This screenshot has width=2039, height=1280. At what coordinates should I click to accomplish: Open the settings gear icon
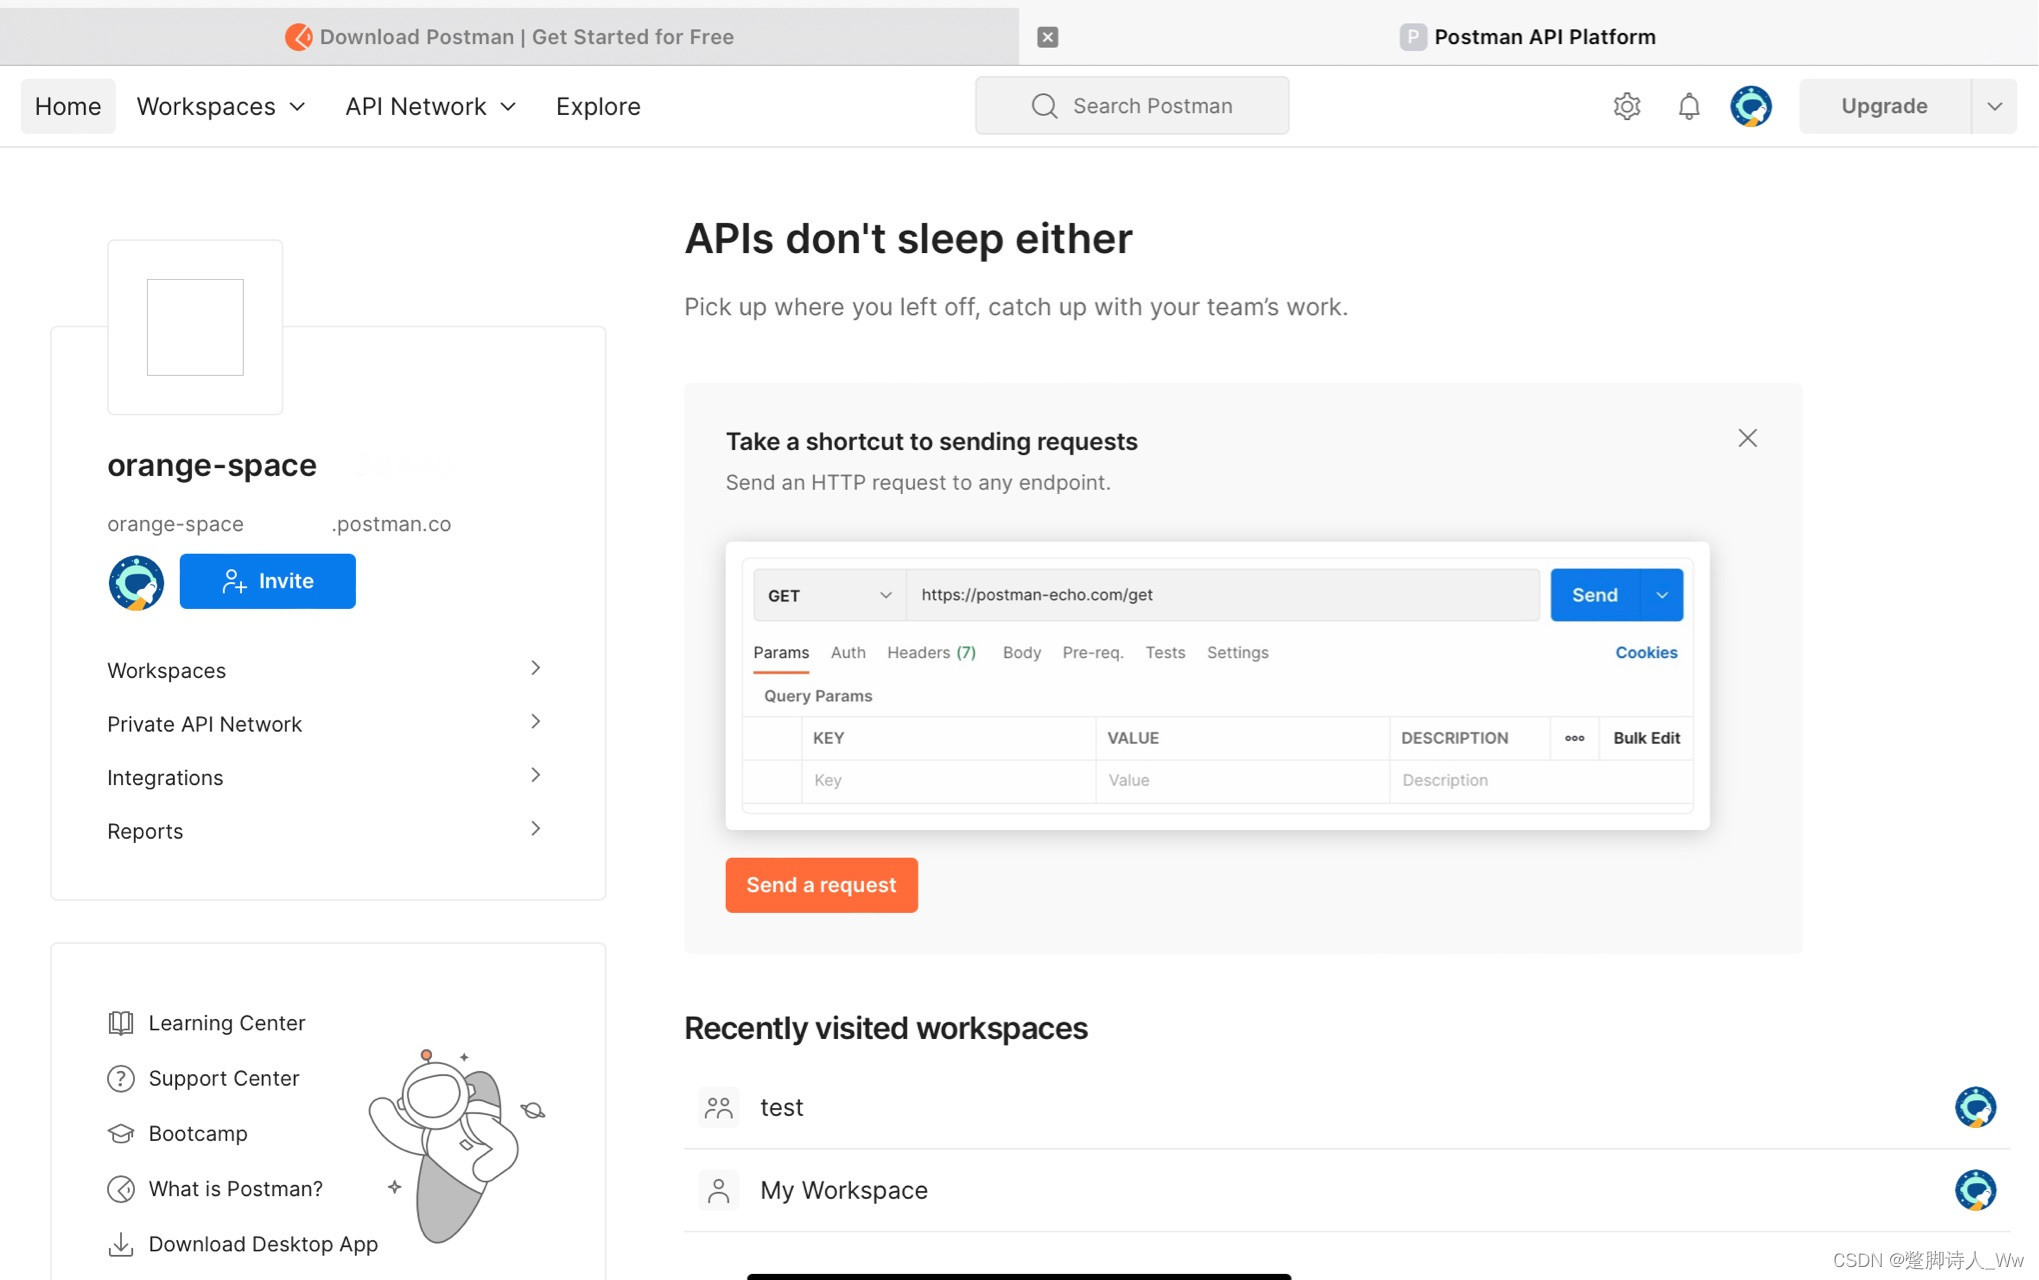coord(1626,106)
